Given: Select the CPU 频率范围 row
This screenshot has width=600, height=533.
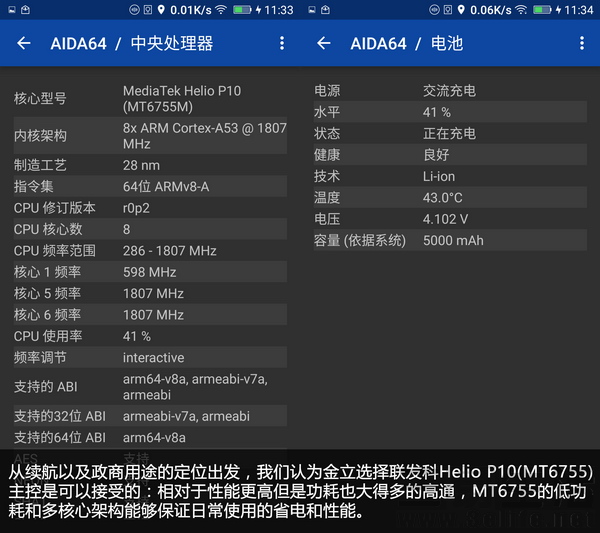Looking at the screenshot, I should pyautogui.click(x=150, y=251).
